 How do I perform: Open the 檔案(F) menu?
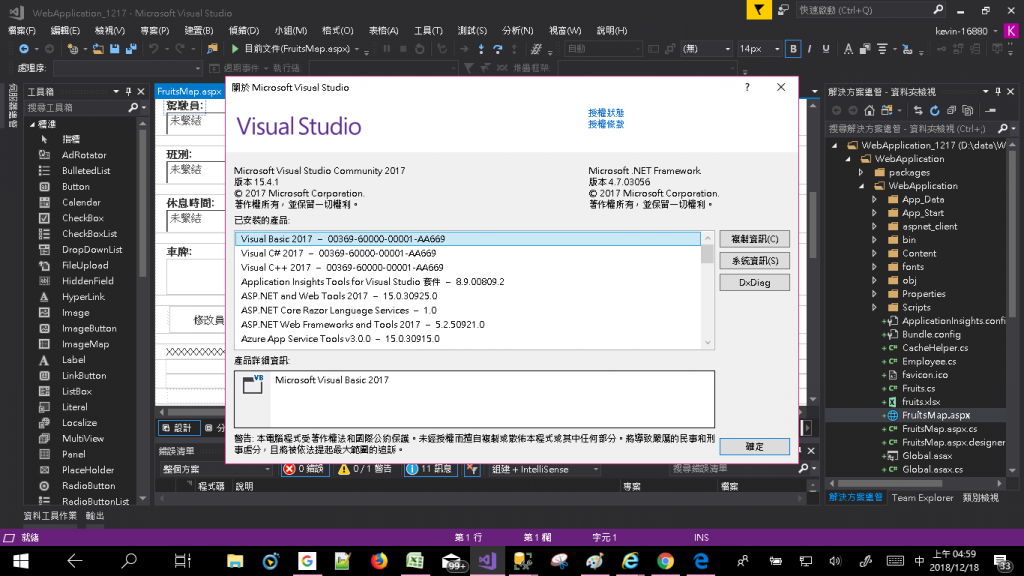[x=22, y=31]
